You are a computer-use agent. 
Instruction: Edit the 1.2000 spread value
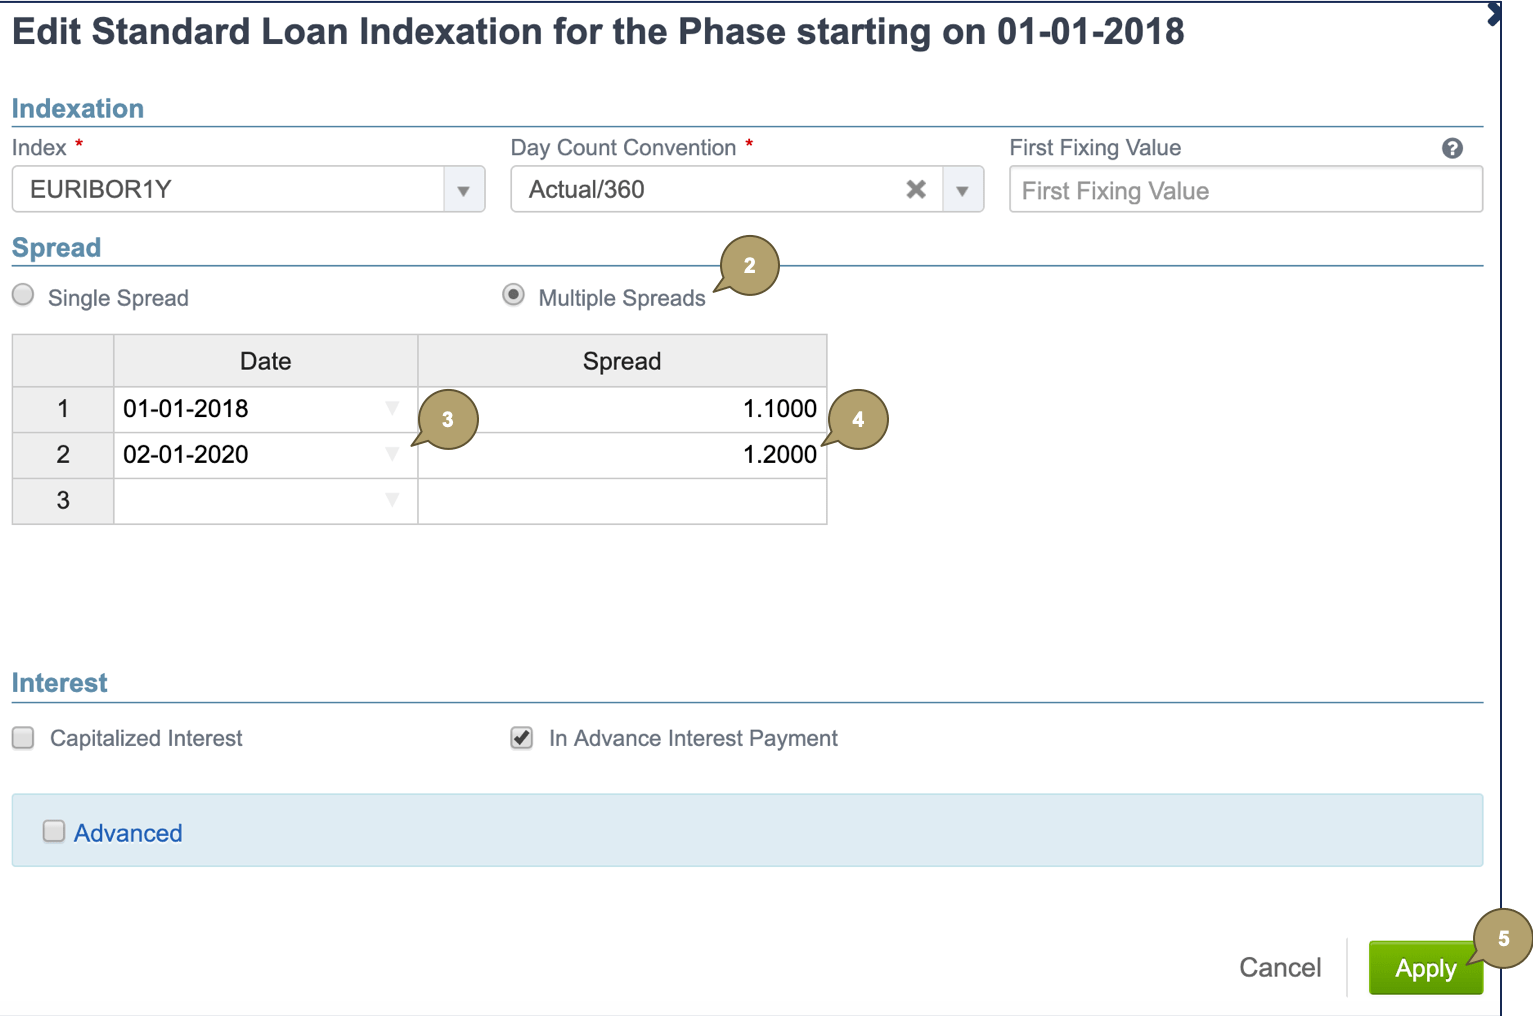[x=700, y=454]
